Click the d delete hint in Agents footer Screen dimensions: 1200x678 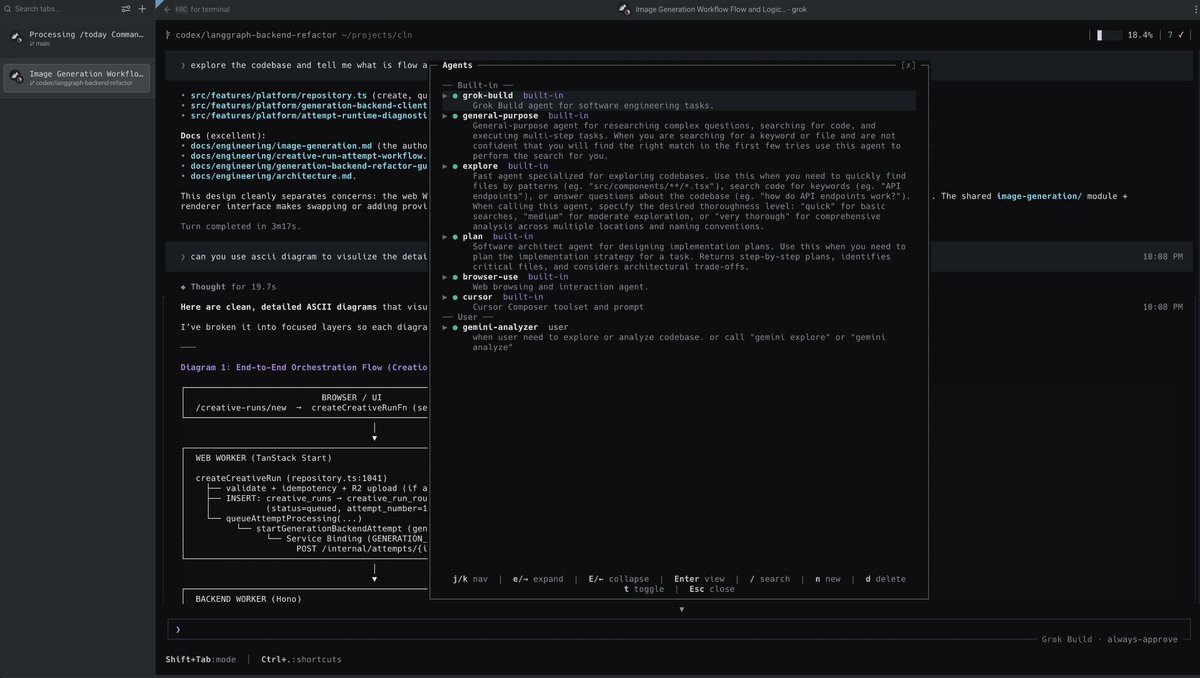886,579
